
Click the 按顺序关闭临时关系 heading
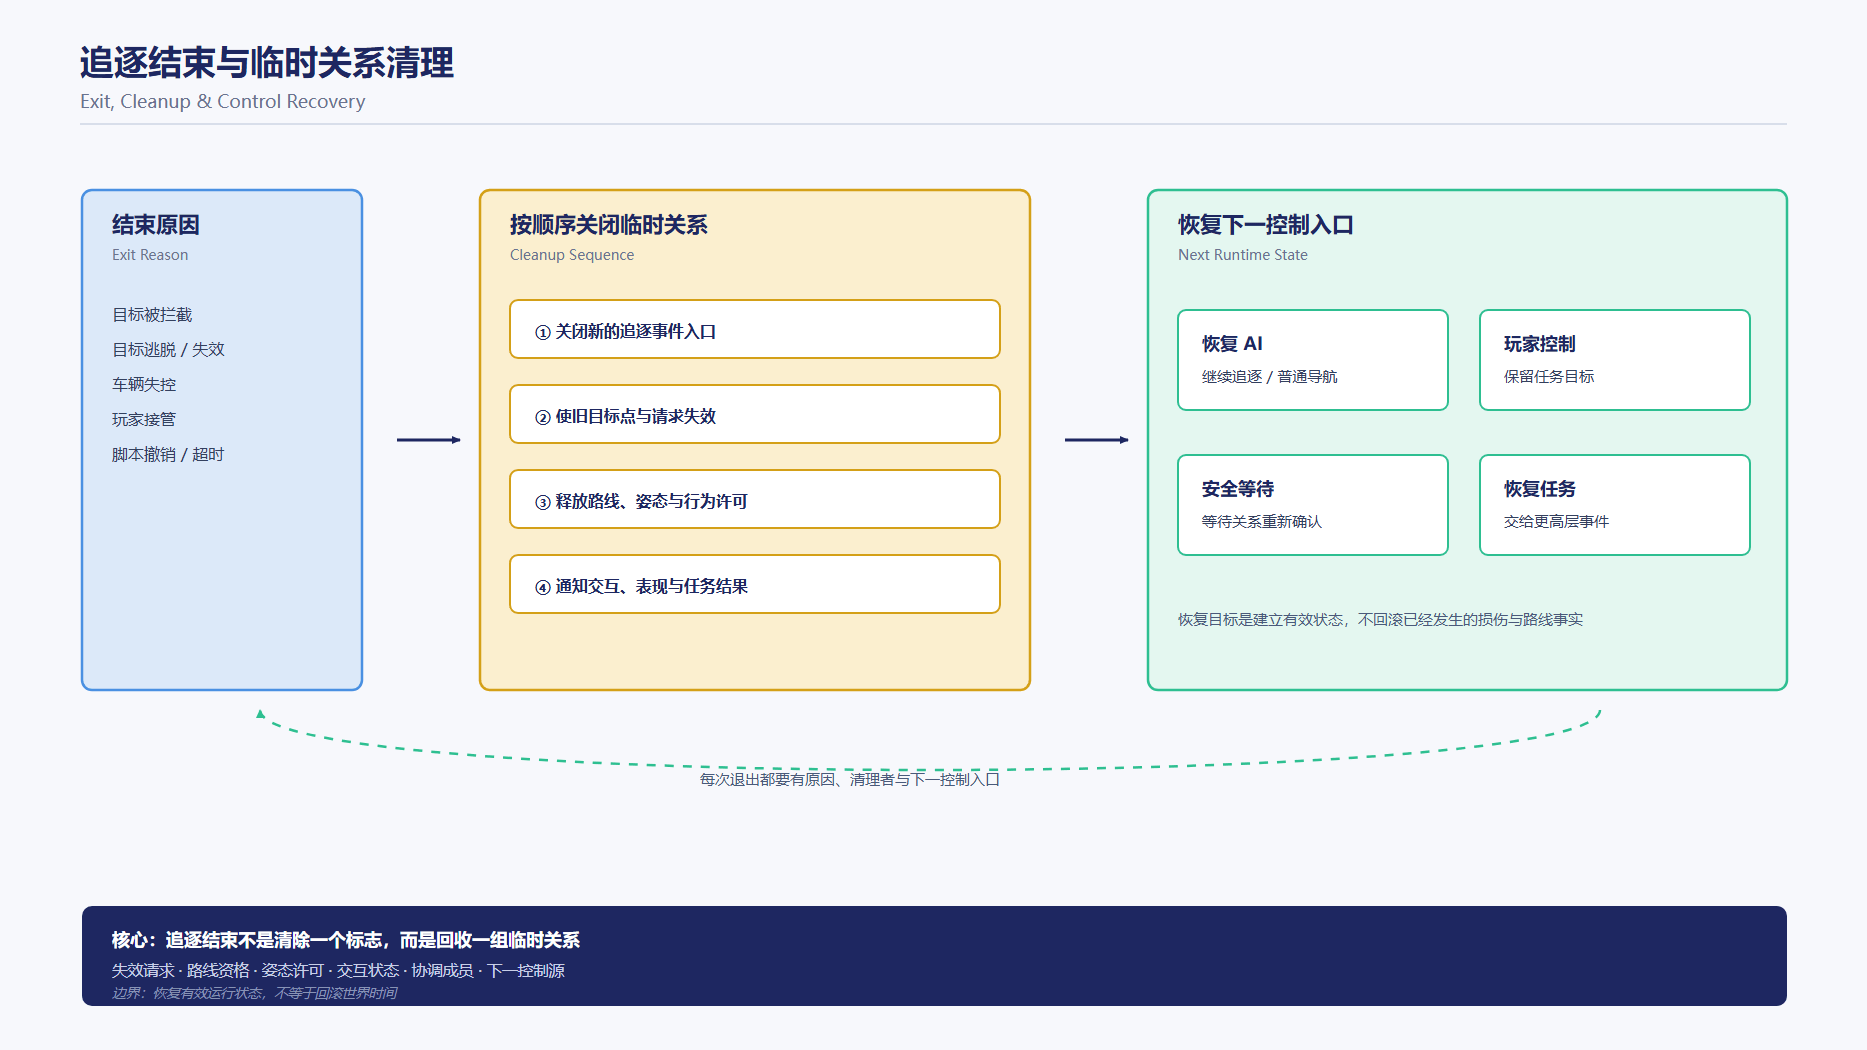click(609, 225)
